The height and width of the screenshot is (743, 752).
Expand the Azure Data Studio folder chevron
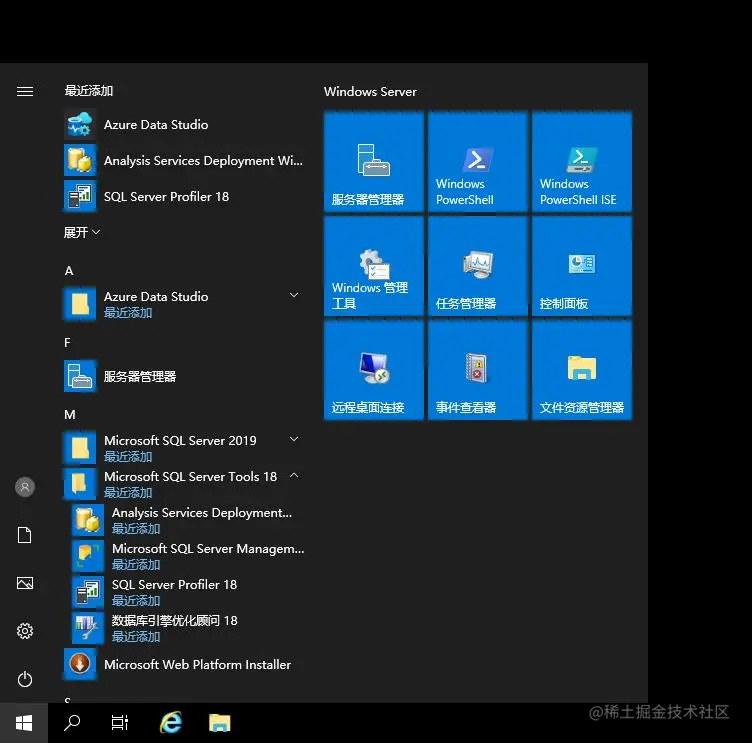(294, 295)
